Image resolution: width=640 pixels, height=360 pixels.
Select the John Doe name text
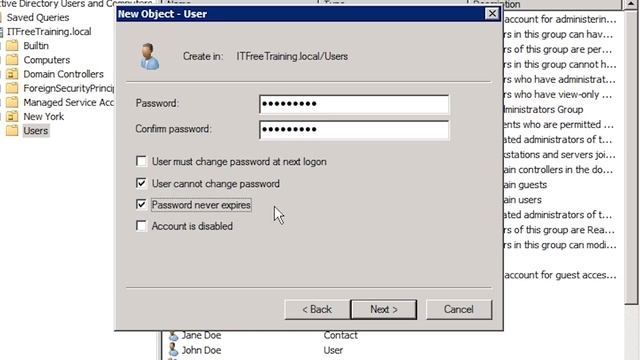point(201,350)
